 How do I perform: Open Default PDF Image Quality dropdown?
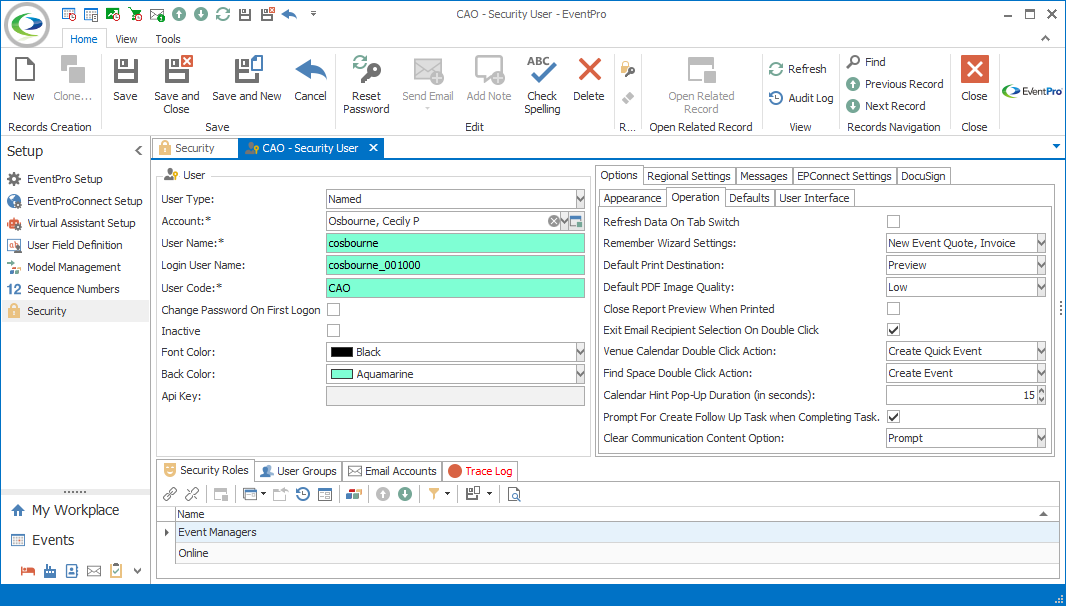1041,287
